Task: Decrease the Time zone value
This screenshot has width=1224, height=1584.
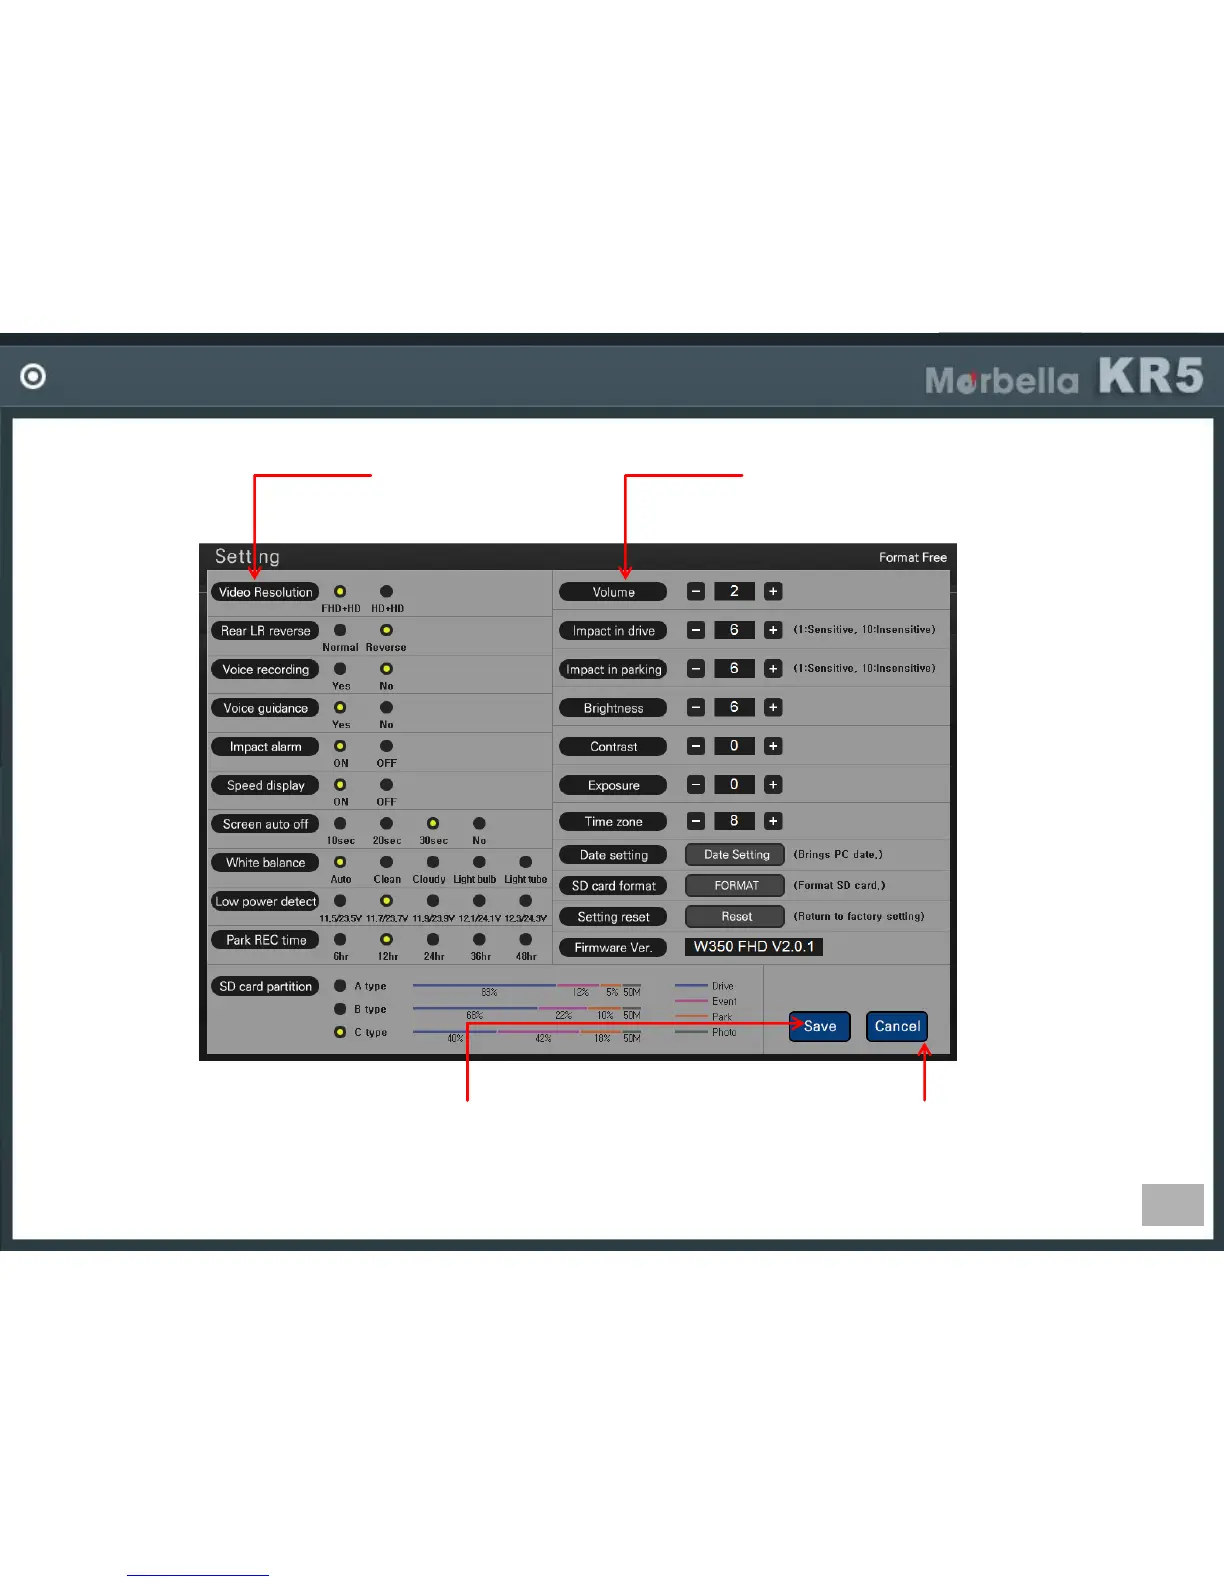Action: tap(696, 821)
